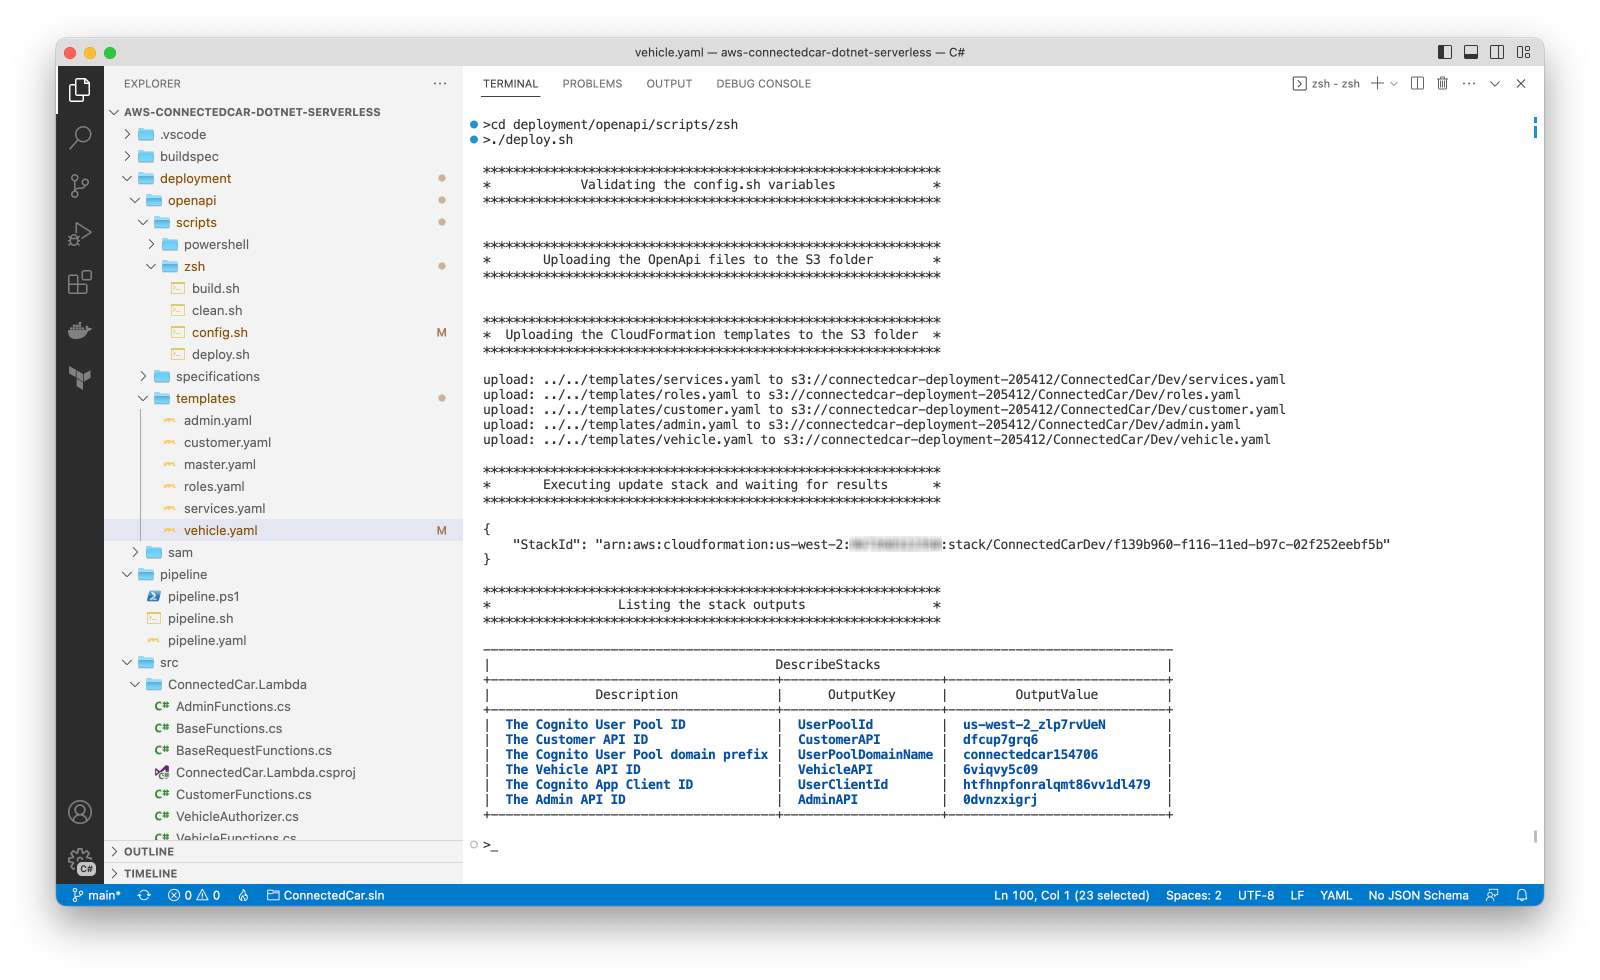Kill the terminal with trash icon
The width and height of the screenshot is (1600, 980).
click(x=1442, y=84)
